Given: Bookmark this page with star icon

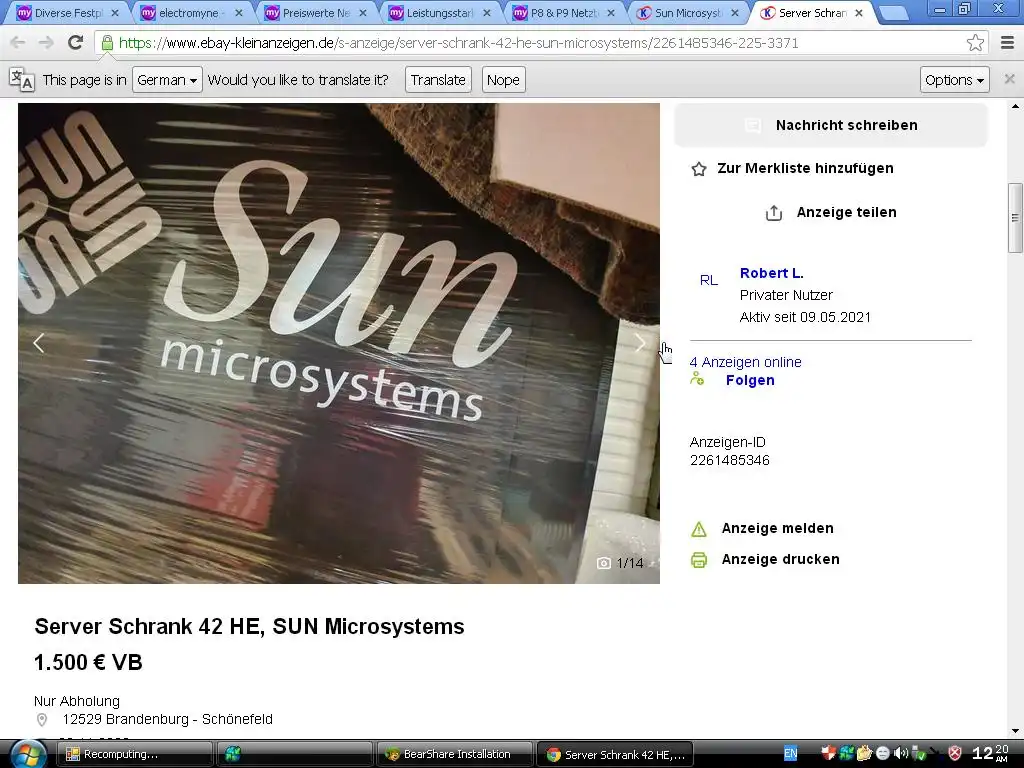Looking at the screenshot, I should tap(975, 43).
